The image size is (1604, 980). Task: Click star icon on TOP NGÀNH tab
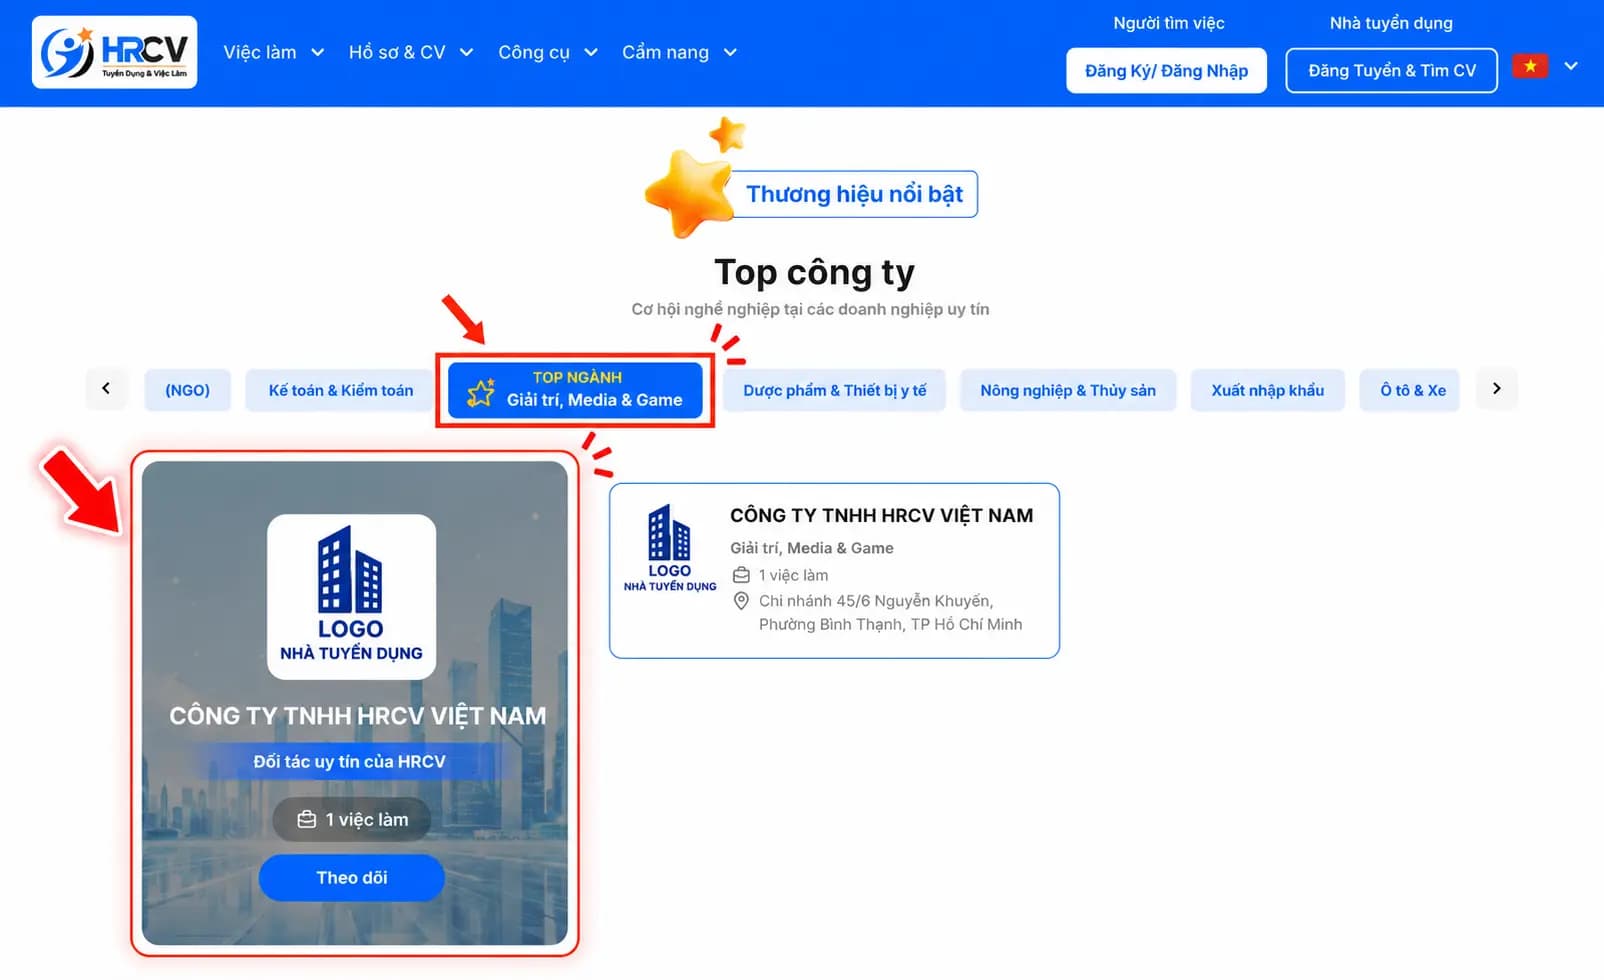click(x=481, y=393)
